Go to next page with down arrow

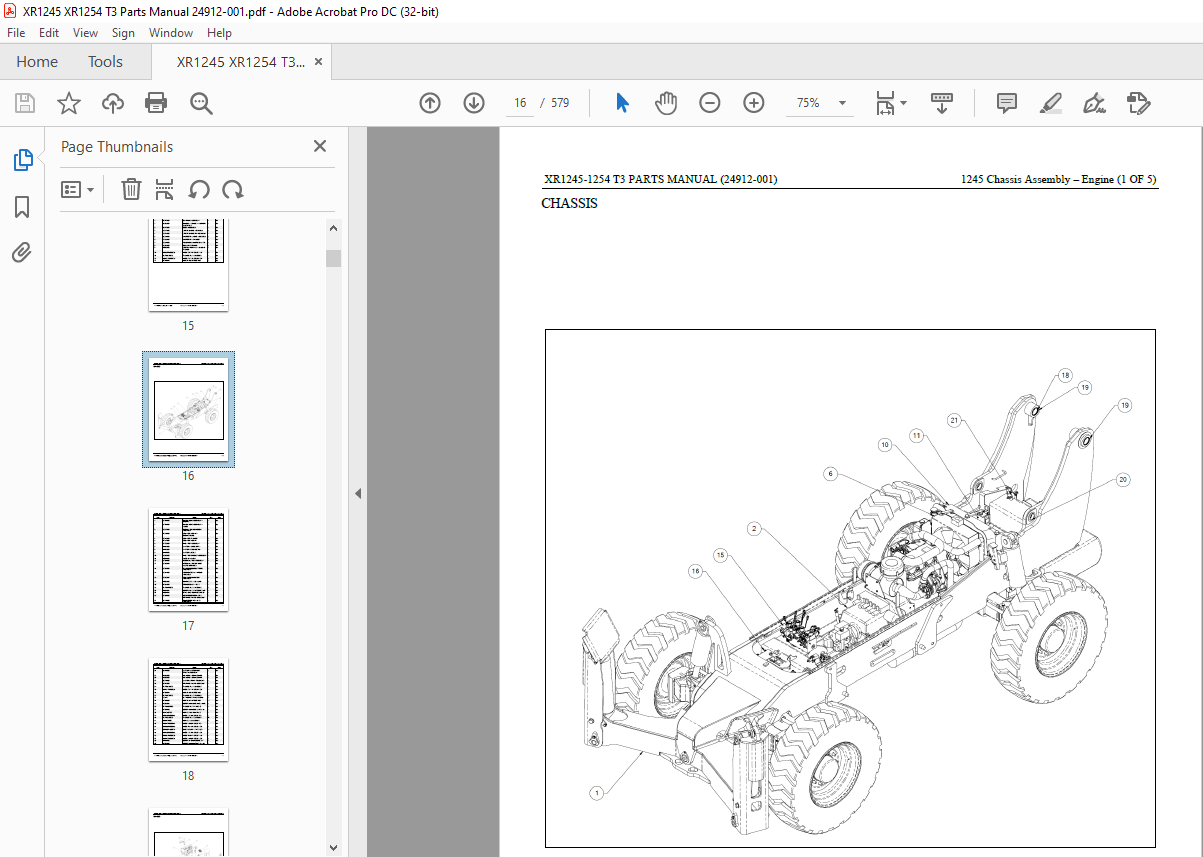[473, 102]
